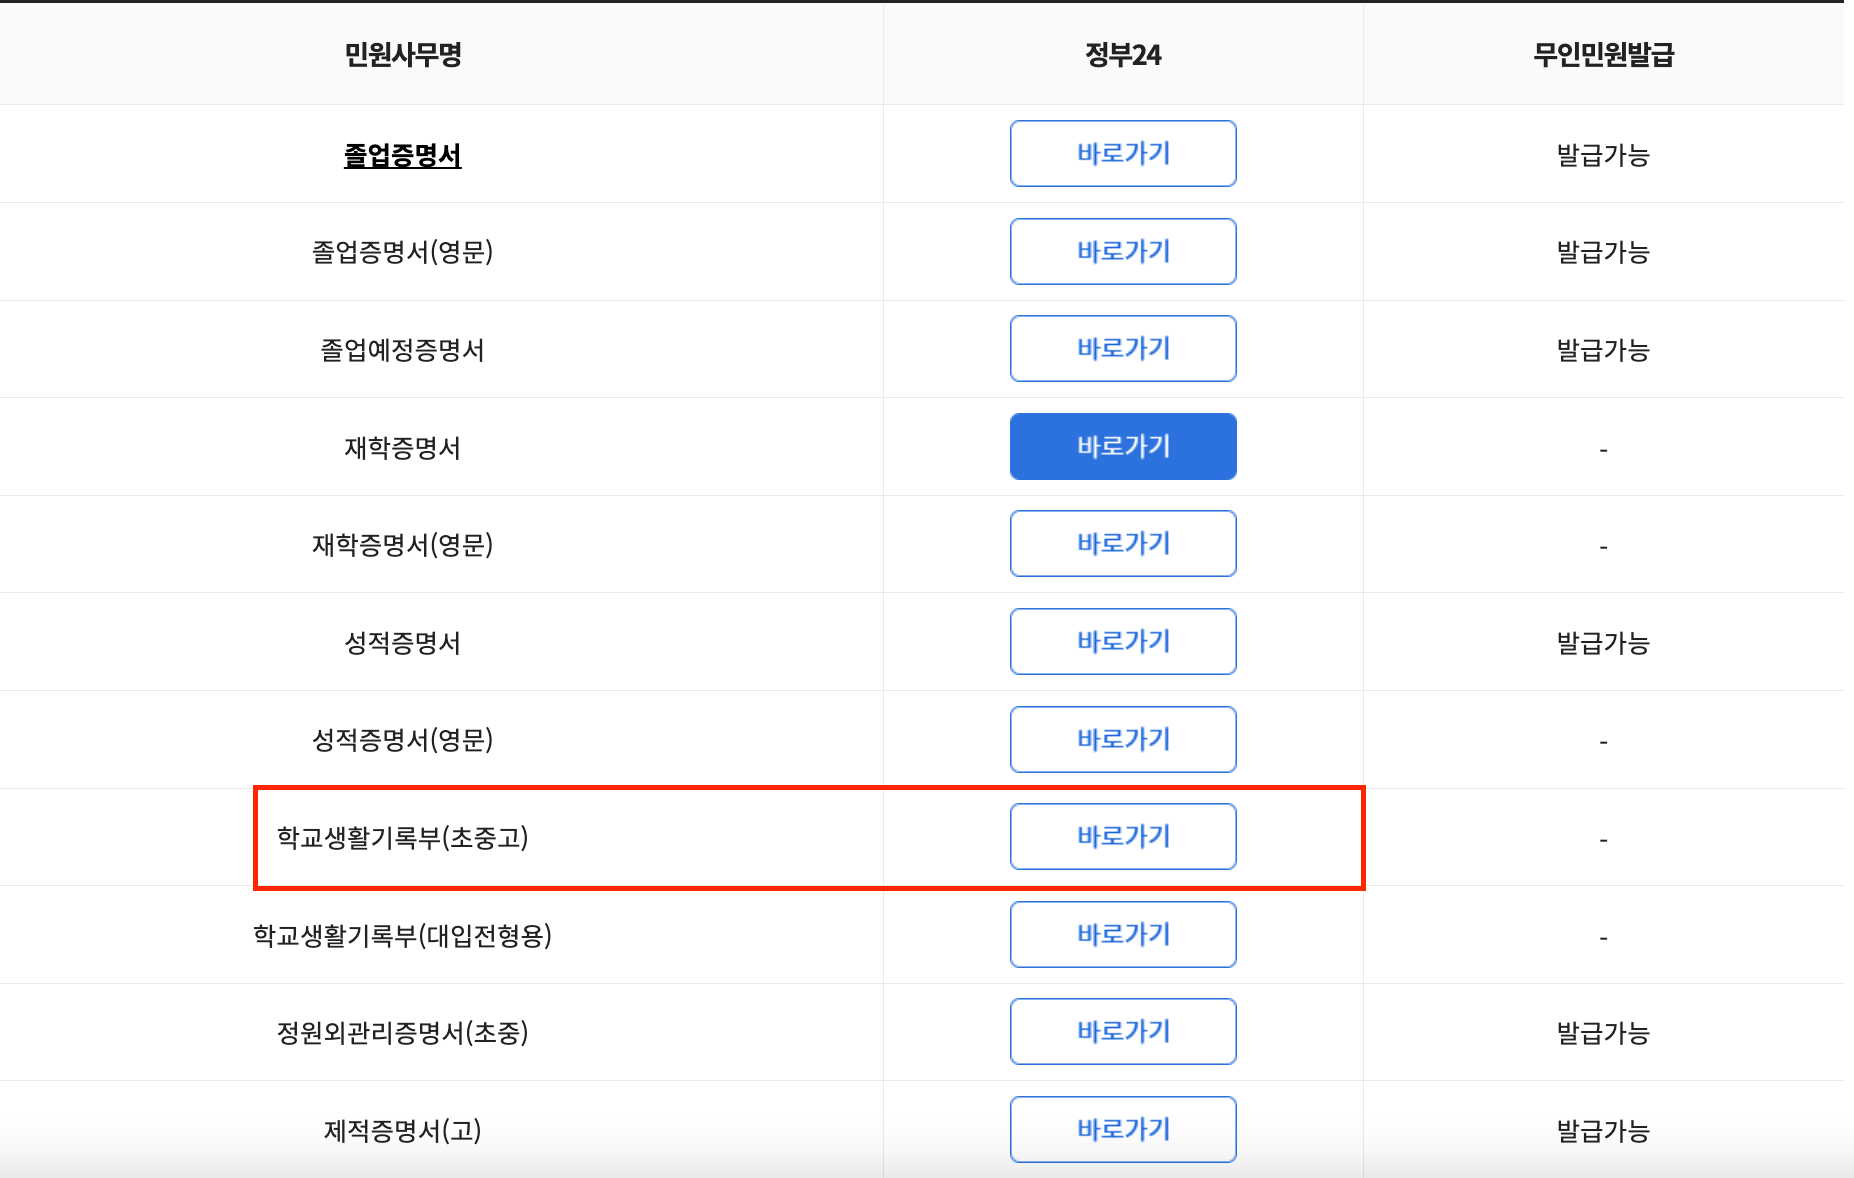Open 정부24 link for 졸업증명서(영문)
This screenshot has width=1854, height=1178.
[1123, 251]
